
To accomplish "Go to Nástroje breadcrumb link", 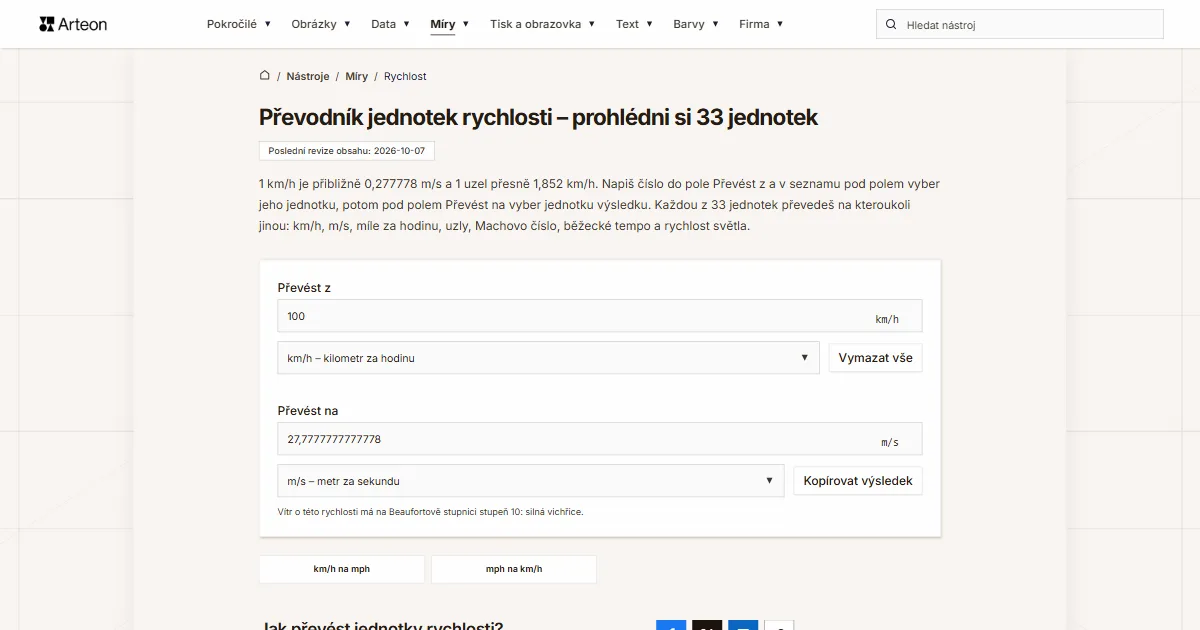I will pyautogui.click(x=307, y=76).
